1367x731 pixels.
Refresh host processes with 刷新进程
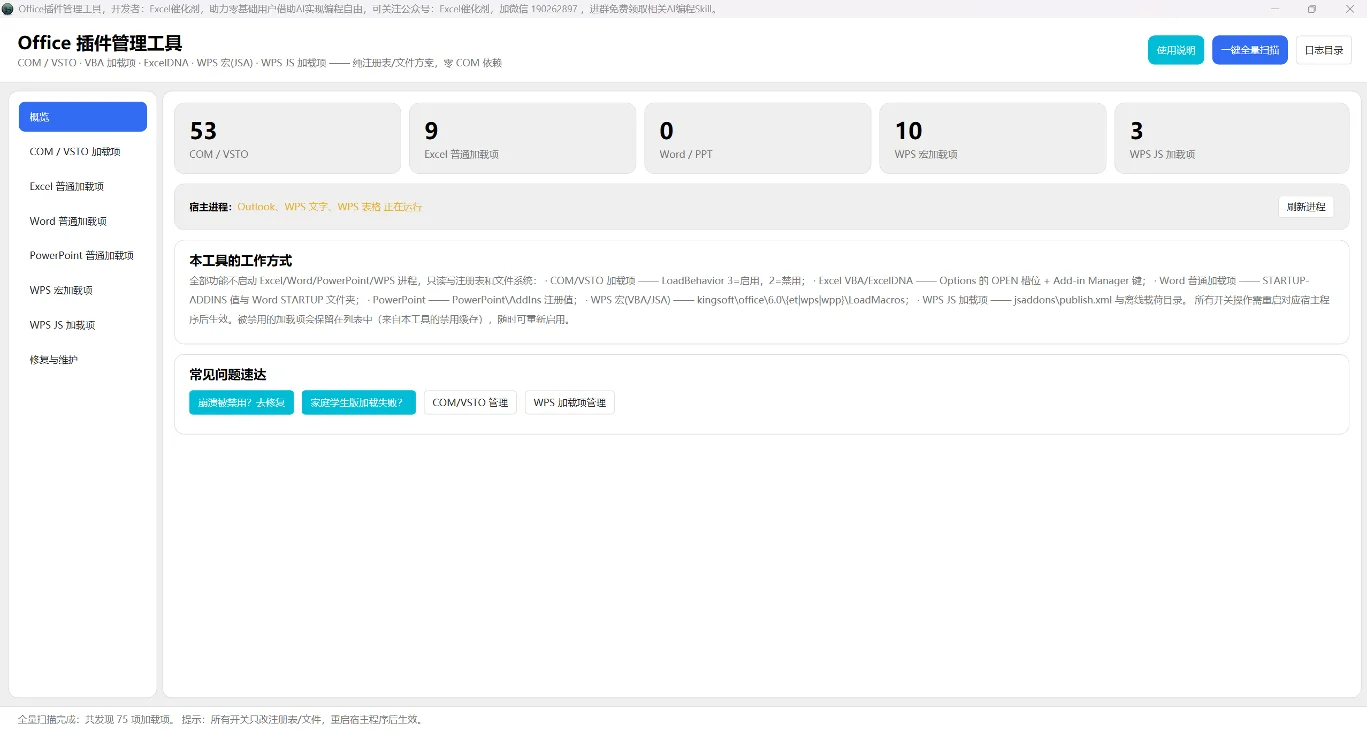click(x=1306, y=207)
